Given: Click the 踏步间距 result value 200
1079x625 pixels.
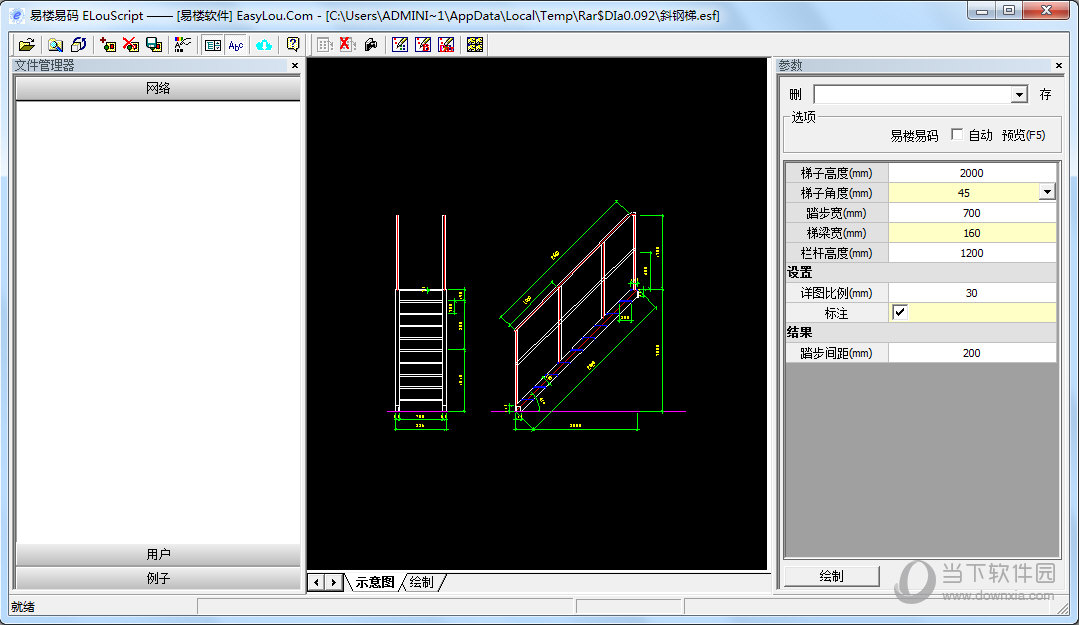Looking at the screenshot, I should 972,352.
